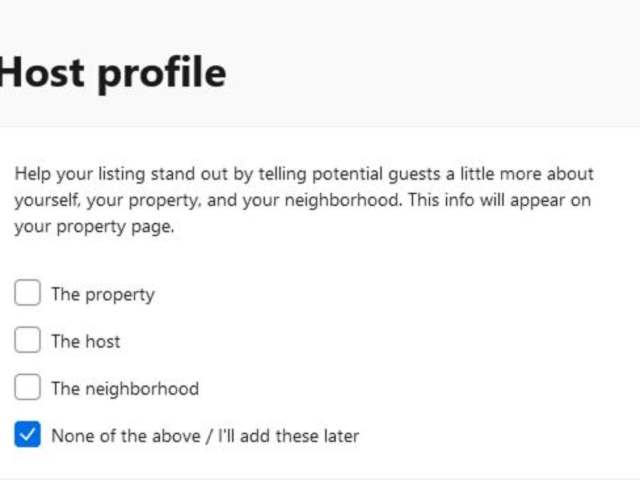Click the "The property" label text
Screen dimensions: 640x480
(x=103, y=294)
